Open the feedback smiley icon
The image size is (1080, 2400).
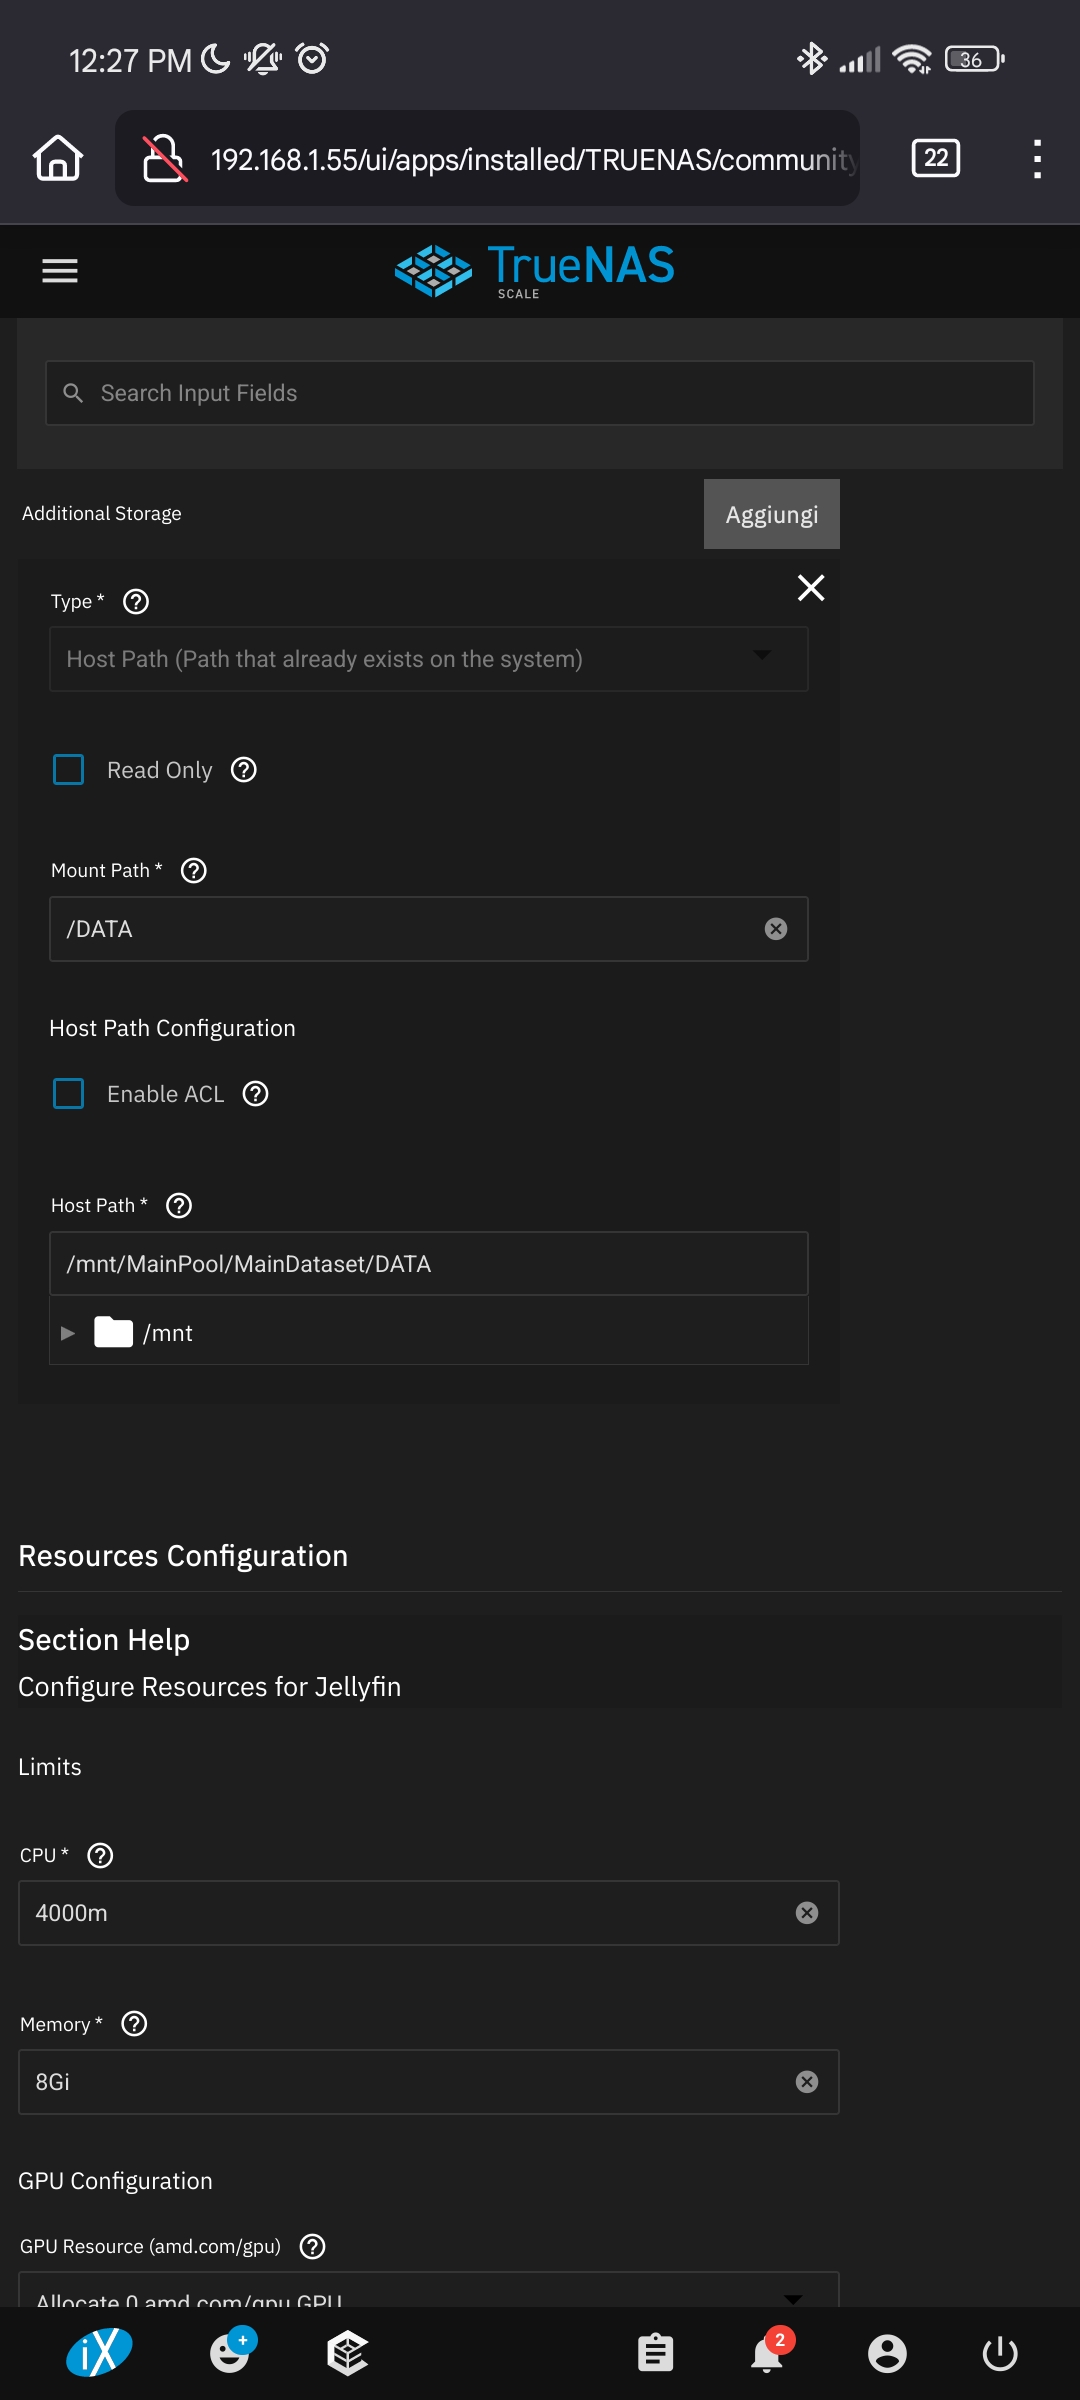click(230, 2353)
